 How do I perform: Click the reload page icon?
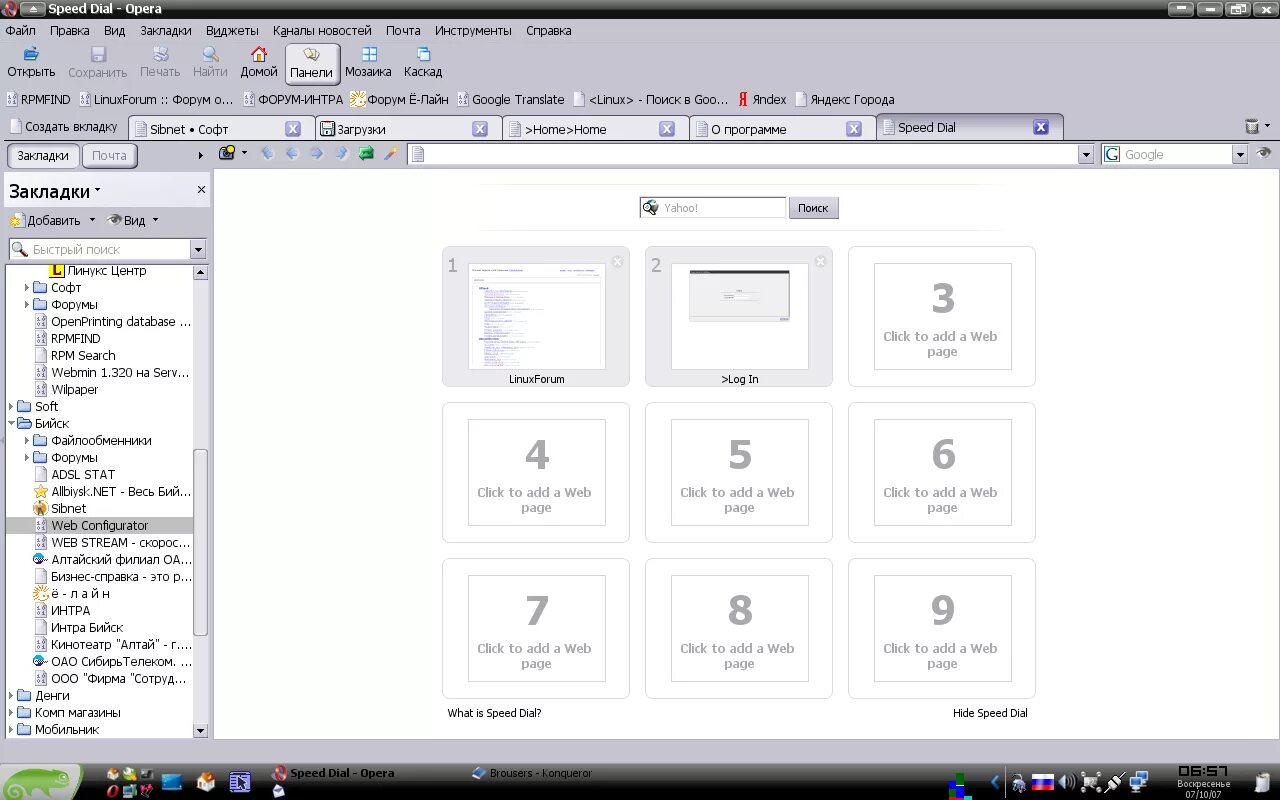click(366, 154)
